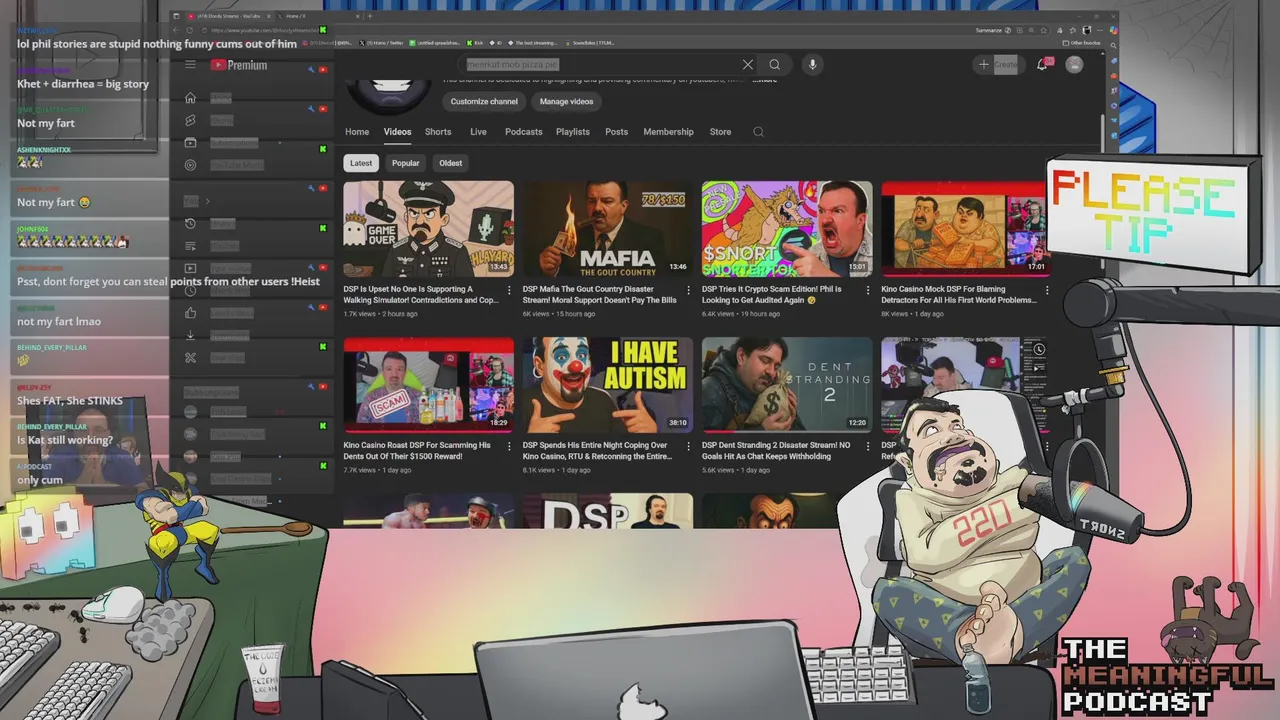Screen dimensions: 1280x720
Task: Open the History clock icon in the sidebar
Action: tap(190, 223)
